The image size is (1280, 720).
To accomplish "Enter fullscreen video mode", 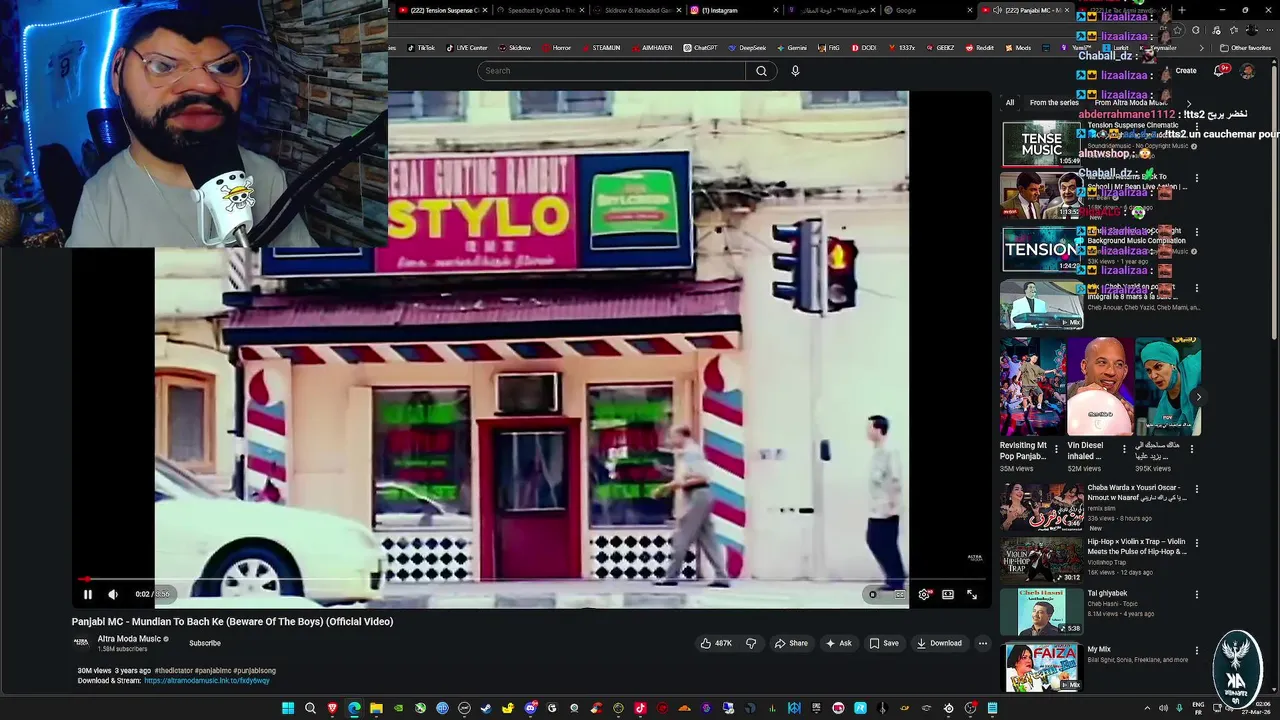I will 972,594.
